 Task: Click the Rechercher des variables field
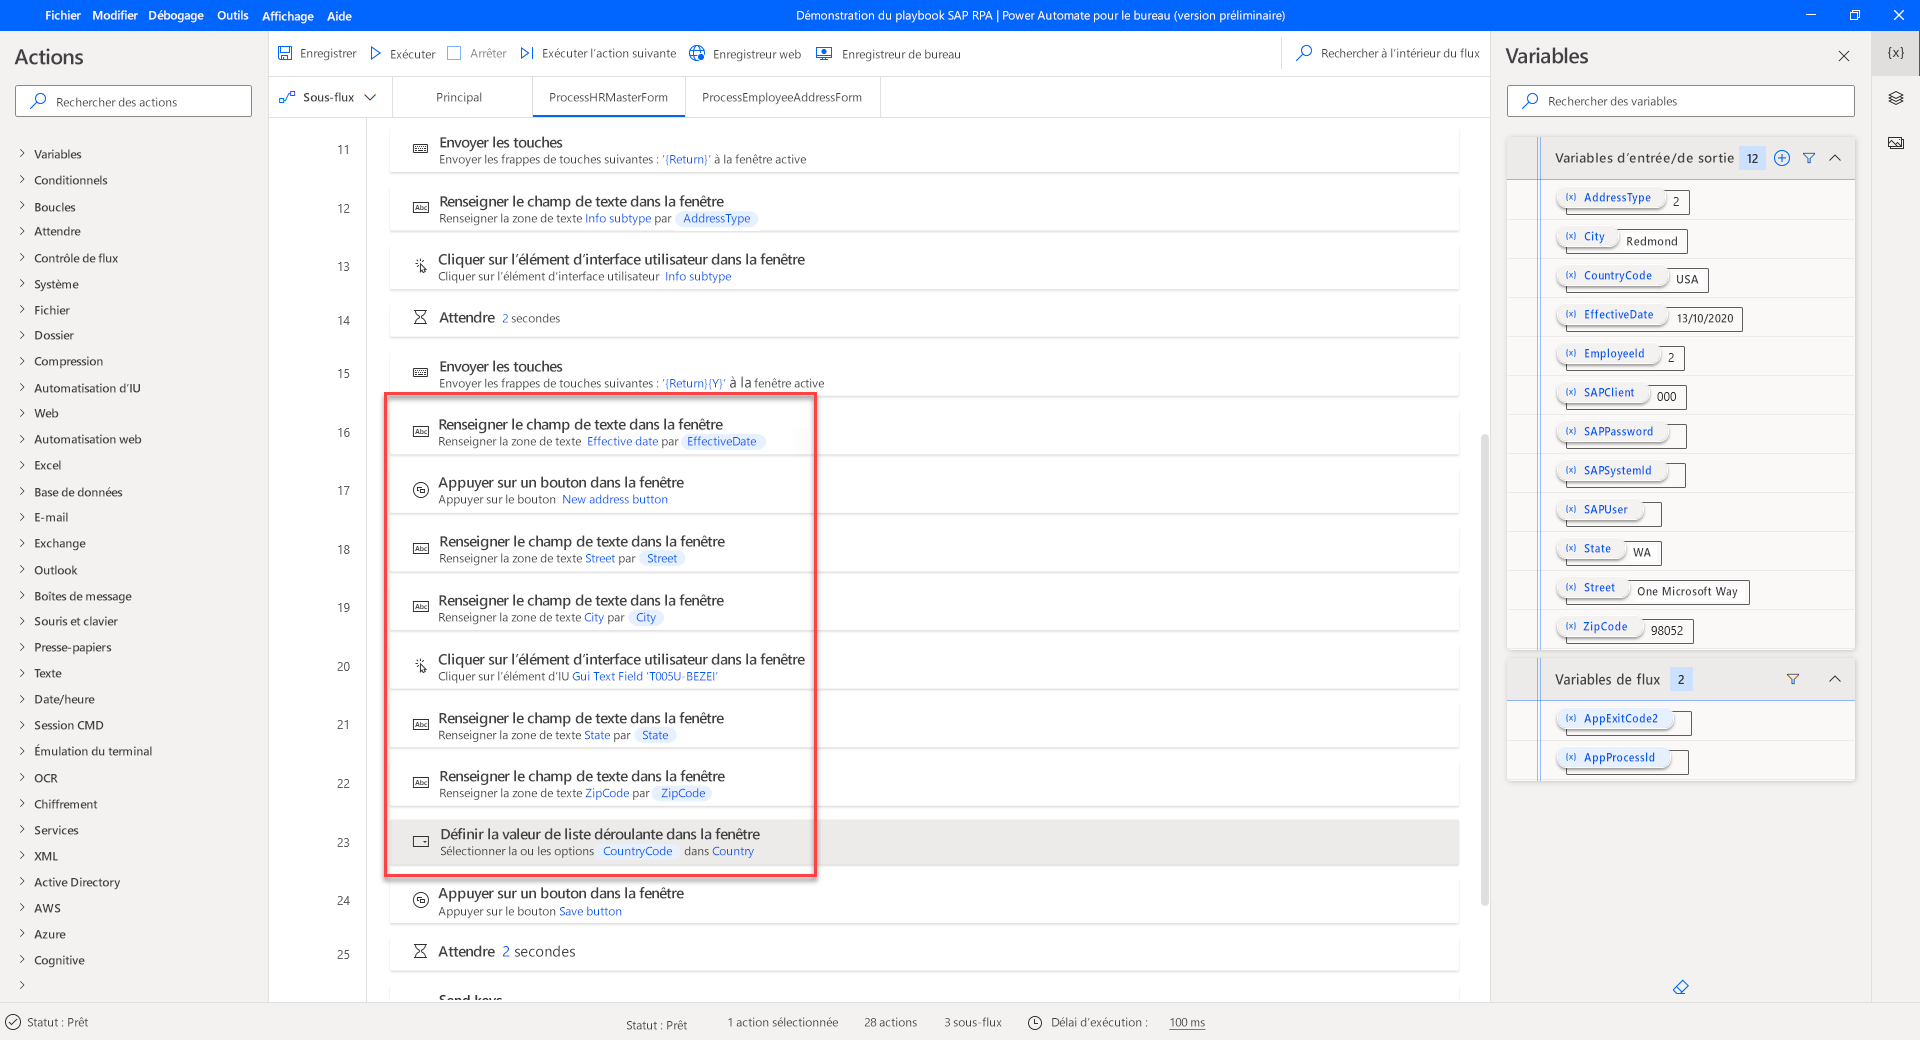[x=1680, y=101]
